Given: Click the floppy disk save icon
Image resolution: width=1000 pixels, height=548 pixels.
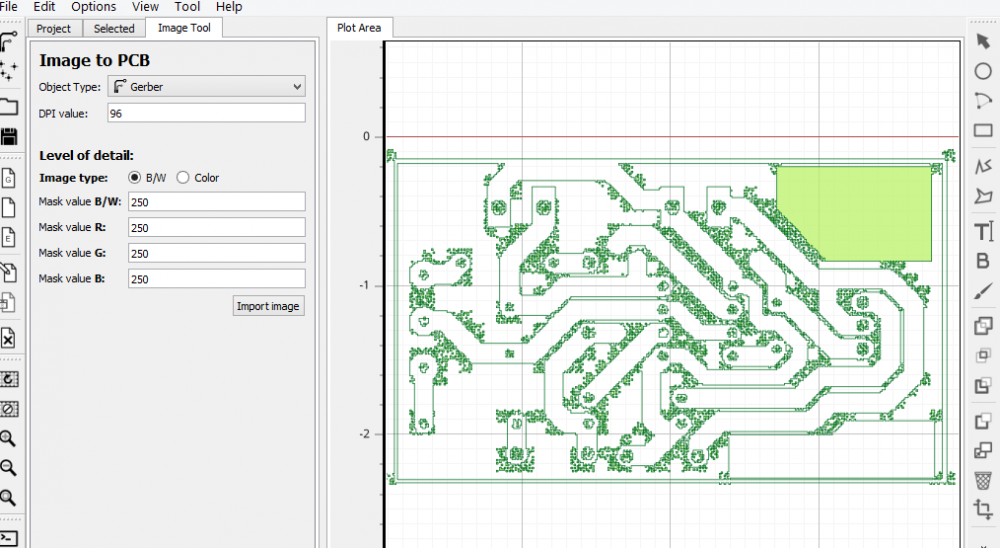Looking at the screenshot, I should pos(9,136).
